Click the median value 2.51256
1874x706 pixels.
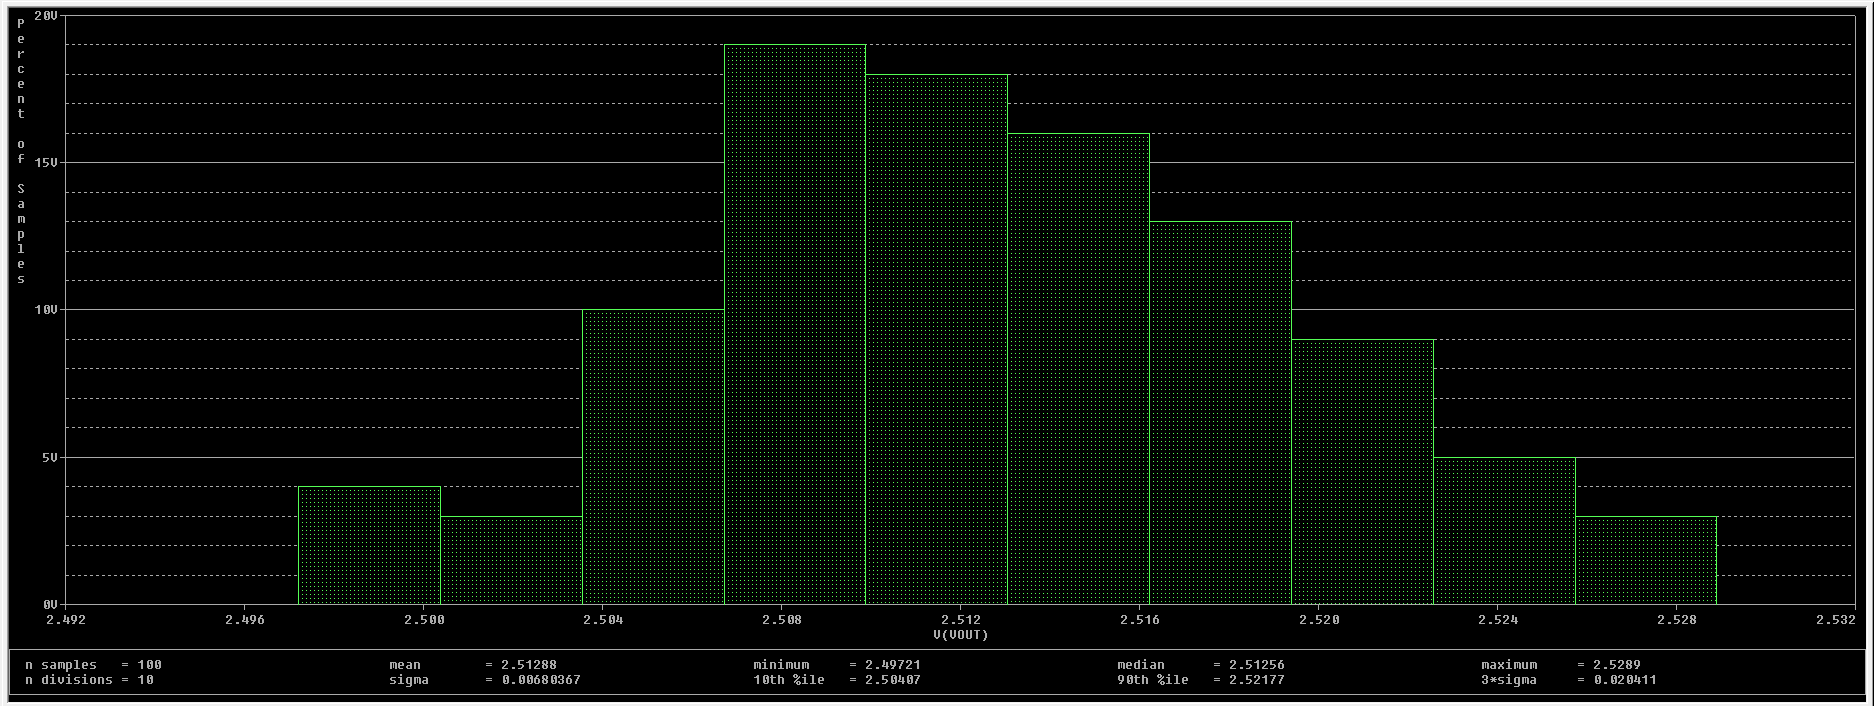coord(1249,665)
